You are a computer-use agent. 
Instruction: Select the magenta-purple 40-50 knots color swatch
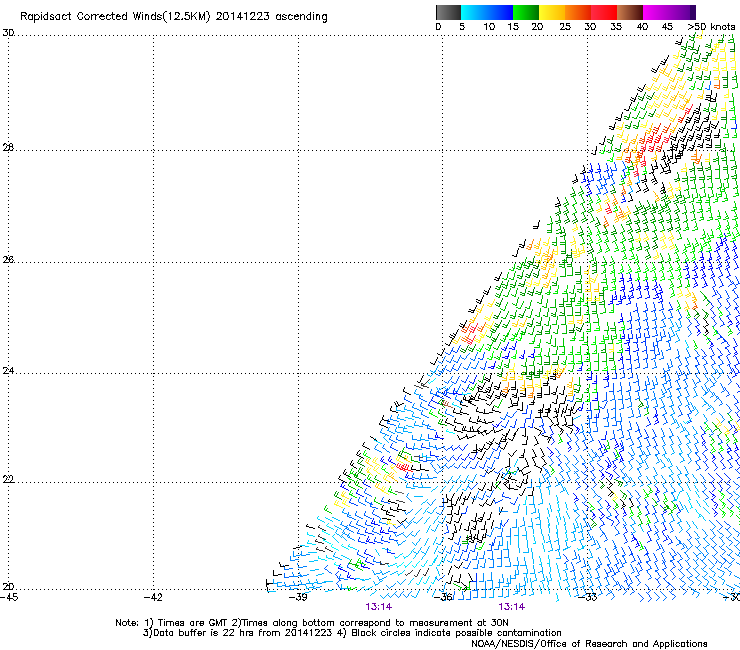(x=669, y=12)
